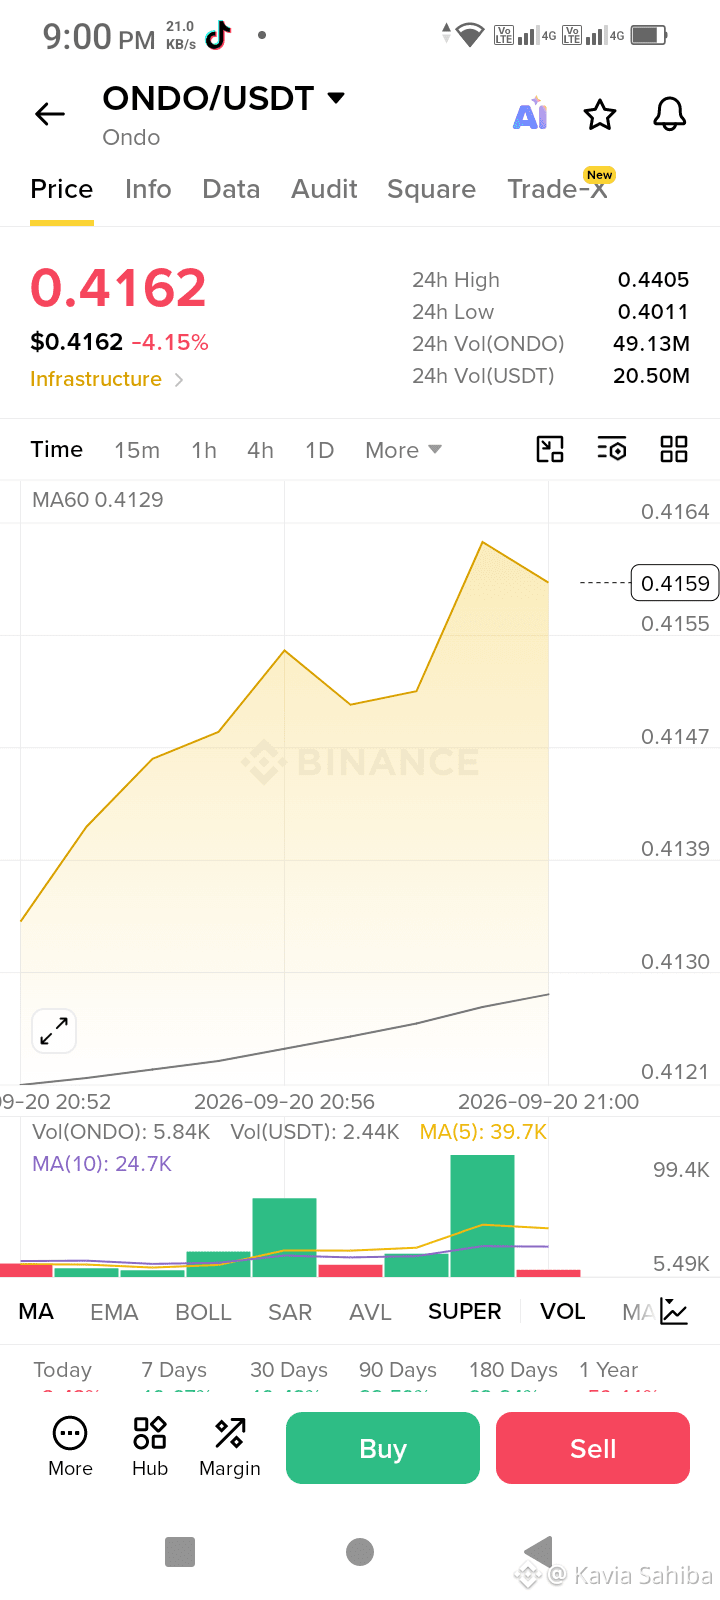Toggle the BOLL indicator
Screen dimensions: 720x1600
tap(203, 1312)
